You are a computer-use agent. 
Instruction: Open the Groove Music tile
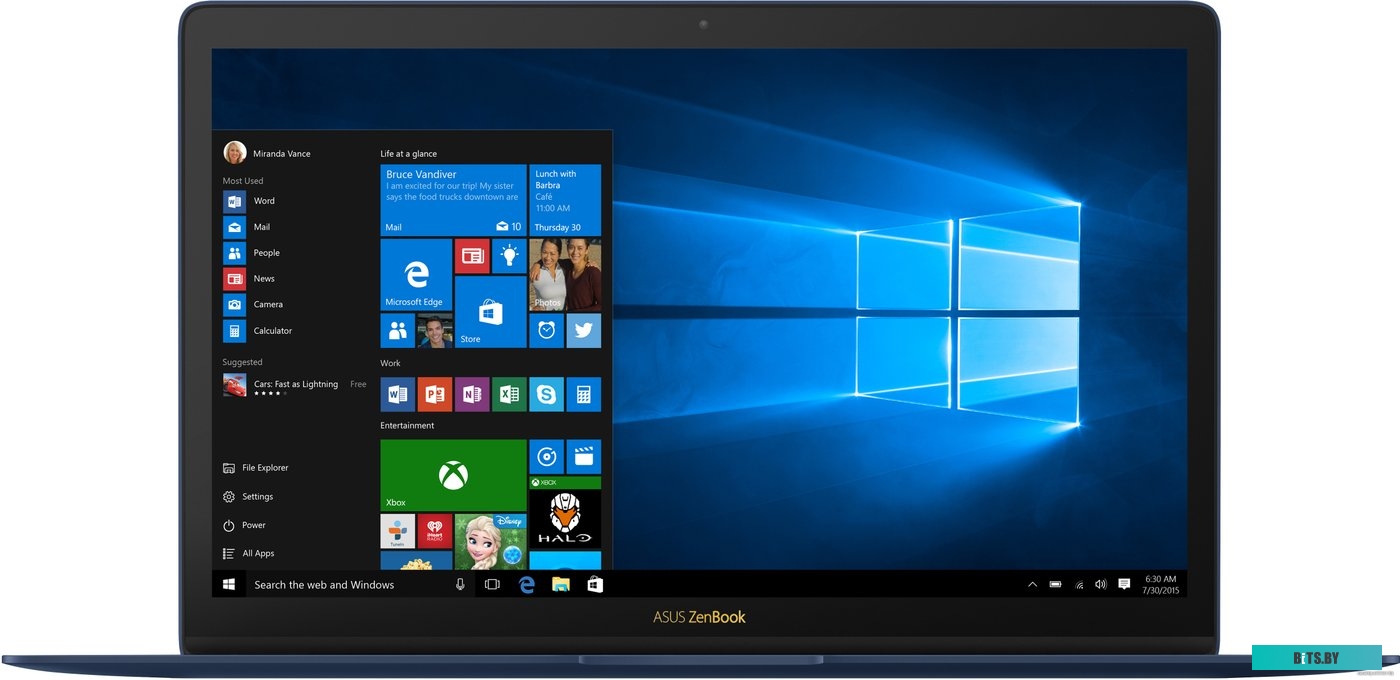(546, 457)
